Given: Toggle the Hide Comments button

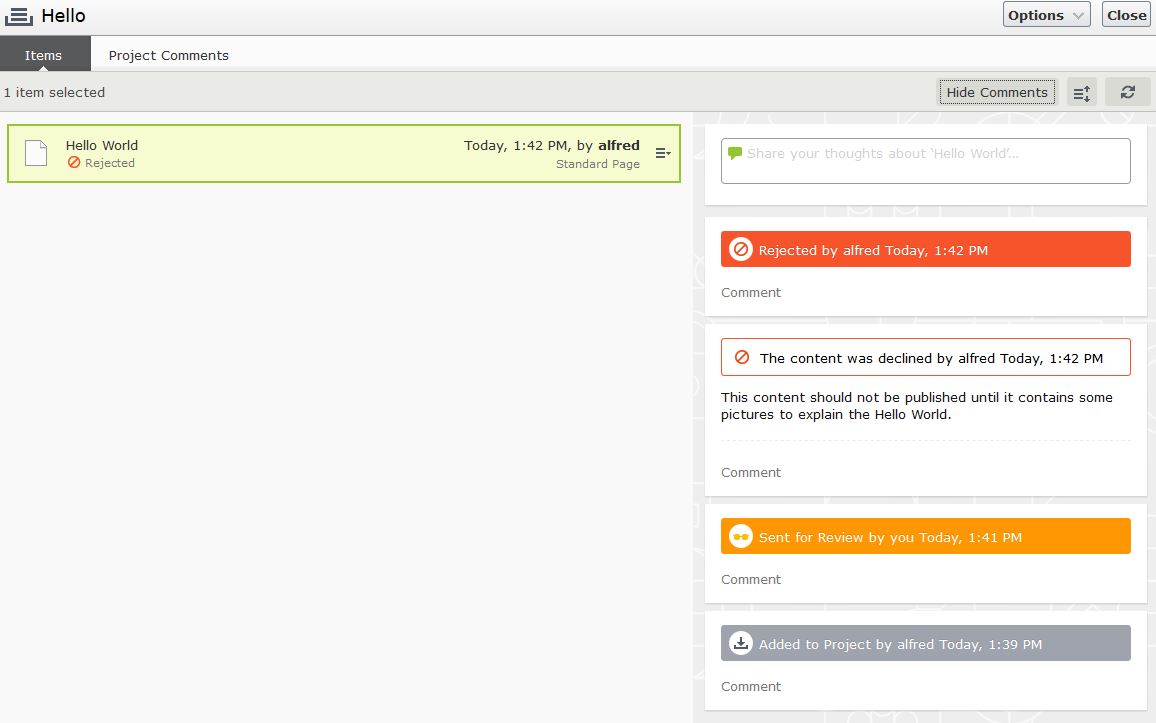Looking at the screenshot, I should [996, 92].
